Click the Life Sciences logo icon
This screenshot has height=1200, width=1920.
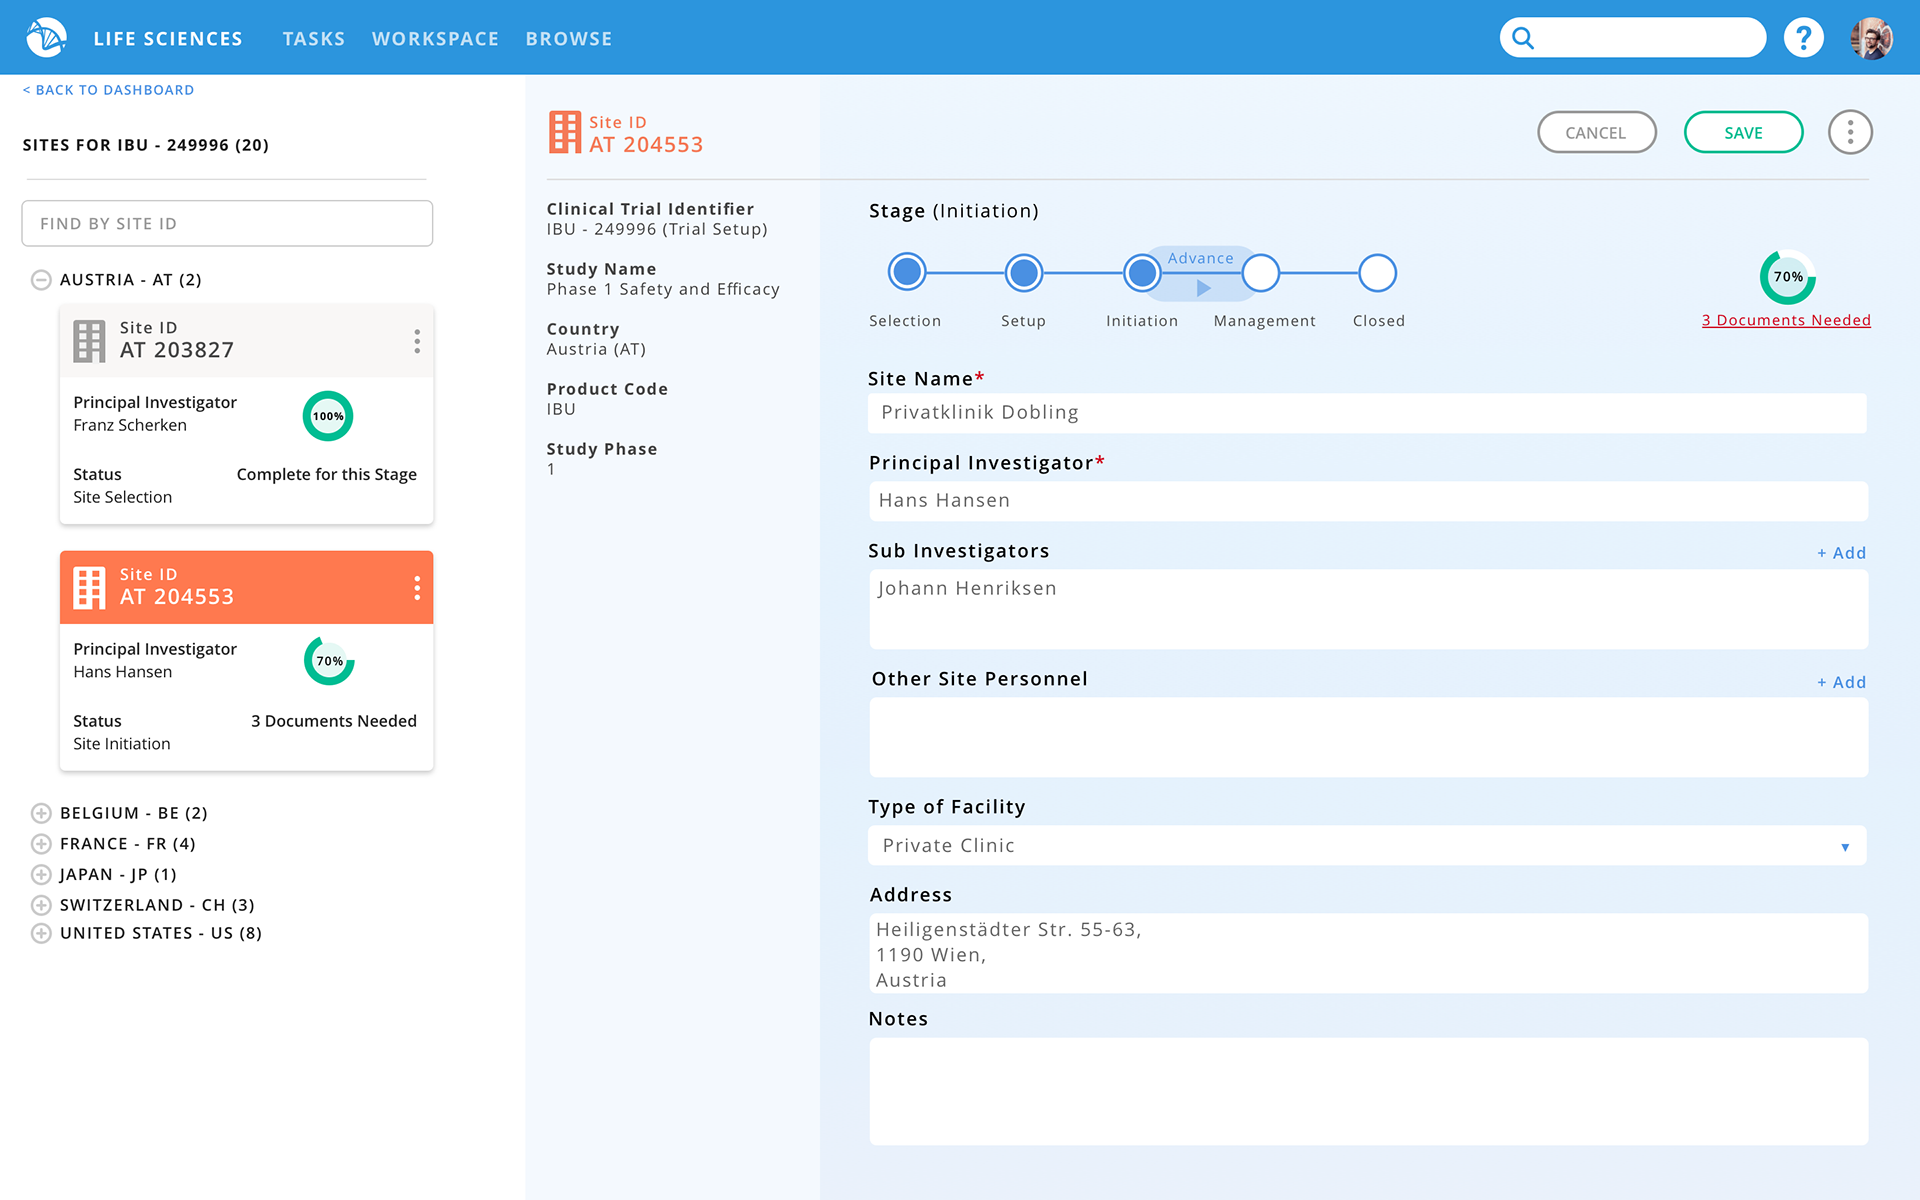click(46, 38)
